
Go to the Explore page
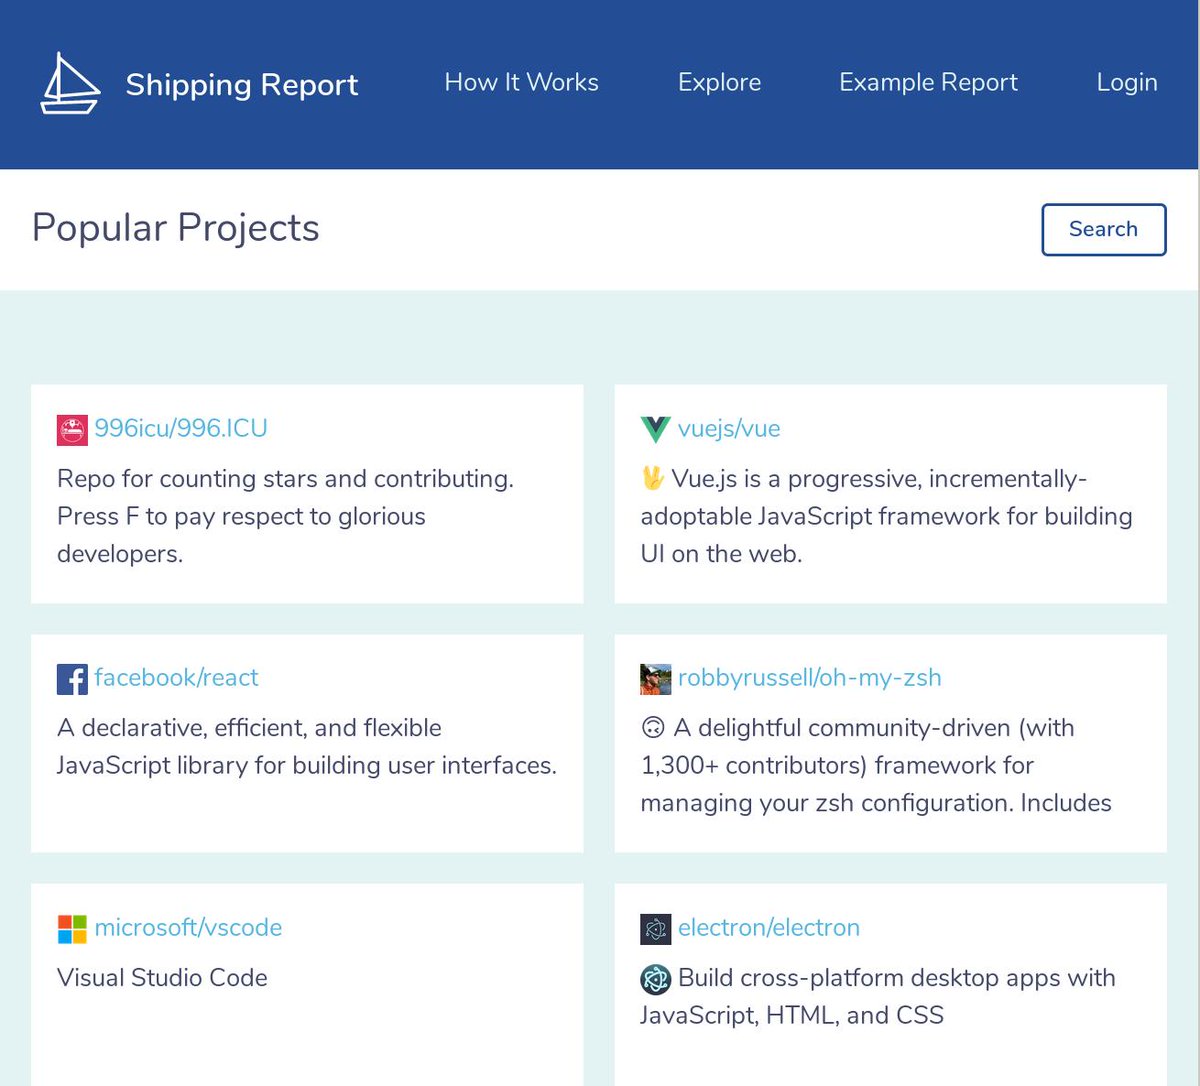pos(719,82)
